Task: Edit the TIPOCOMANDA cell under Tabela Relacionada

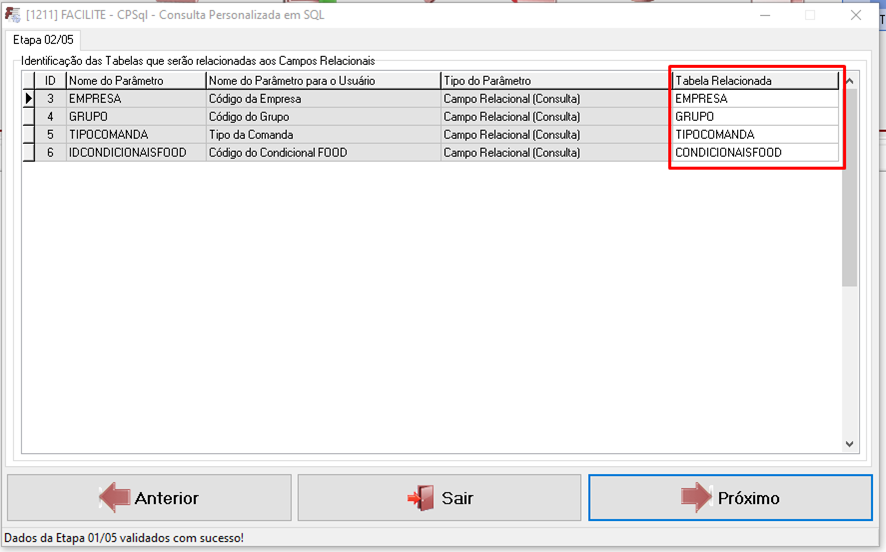Action: (755, 135)
